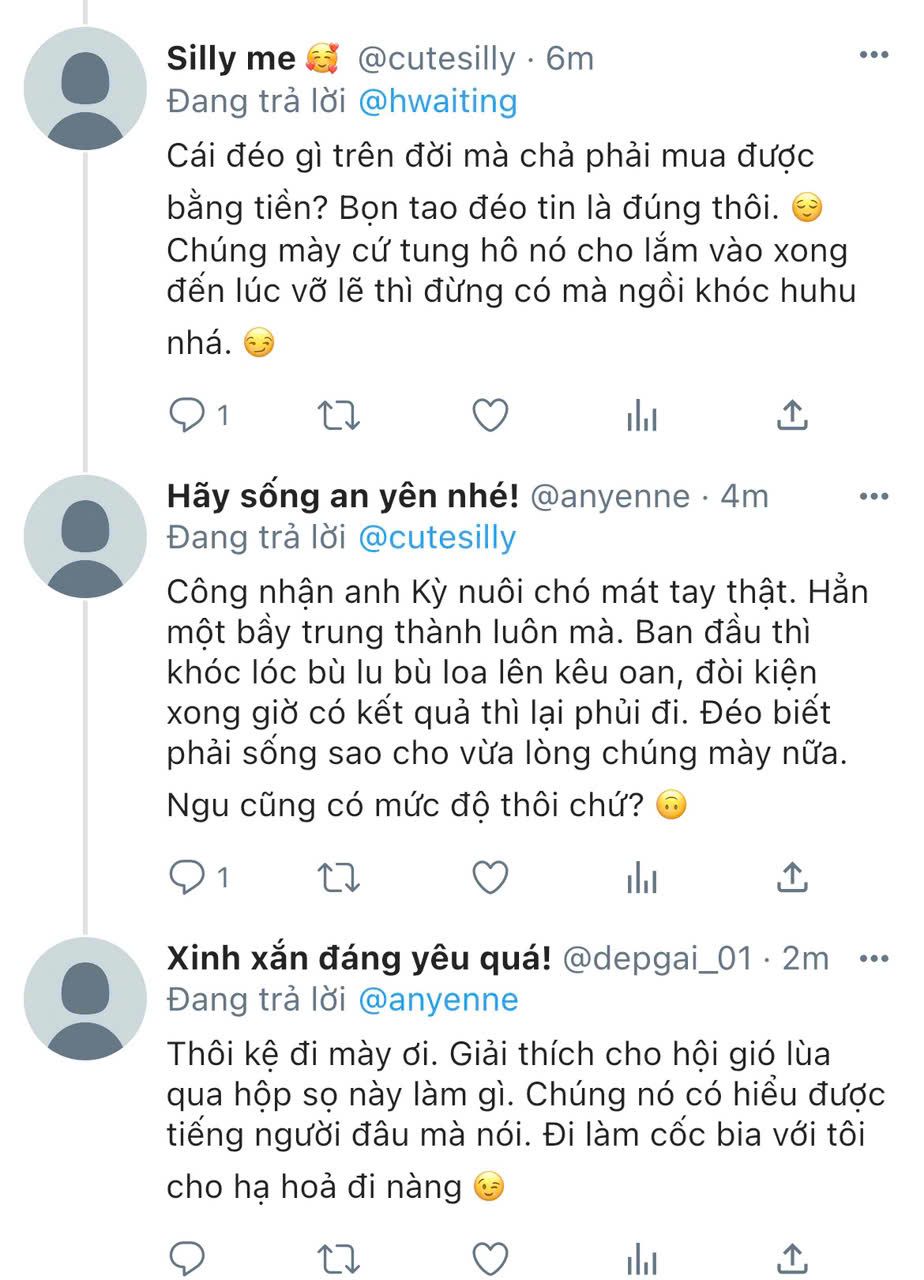
Task: Open the @hwaiting mention link
Action: pyautogui.click(x=439, y=101)
